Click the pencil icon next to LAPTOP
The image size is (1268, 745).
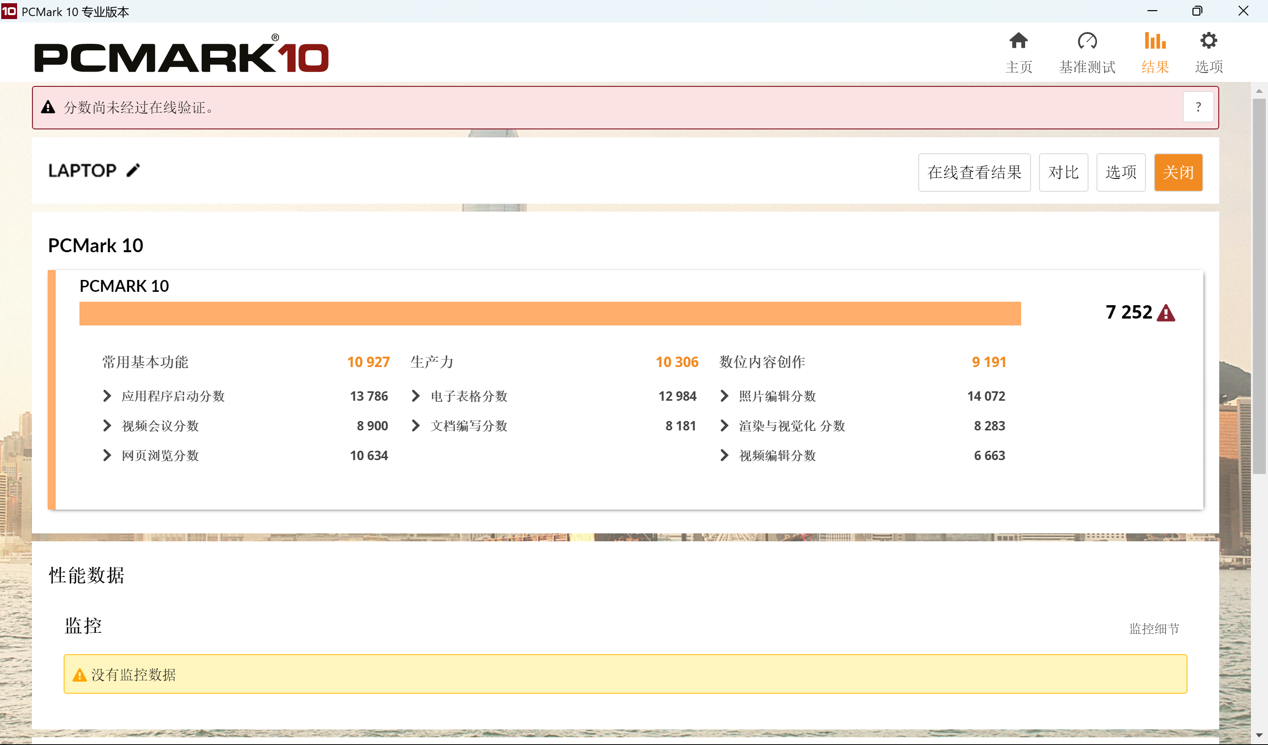(133, 171)
